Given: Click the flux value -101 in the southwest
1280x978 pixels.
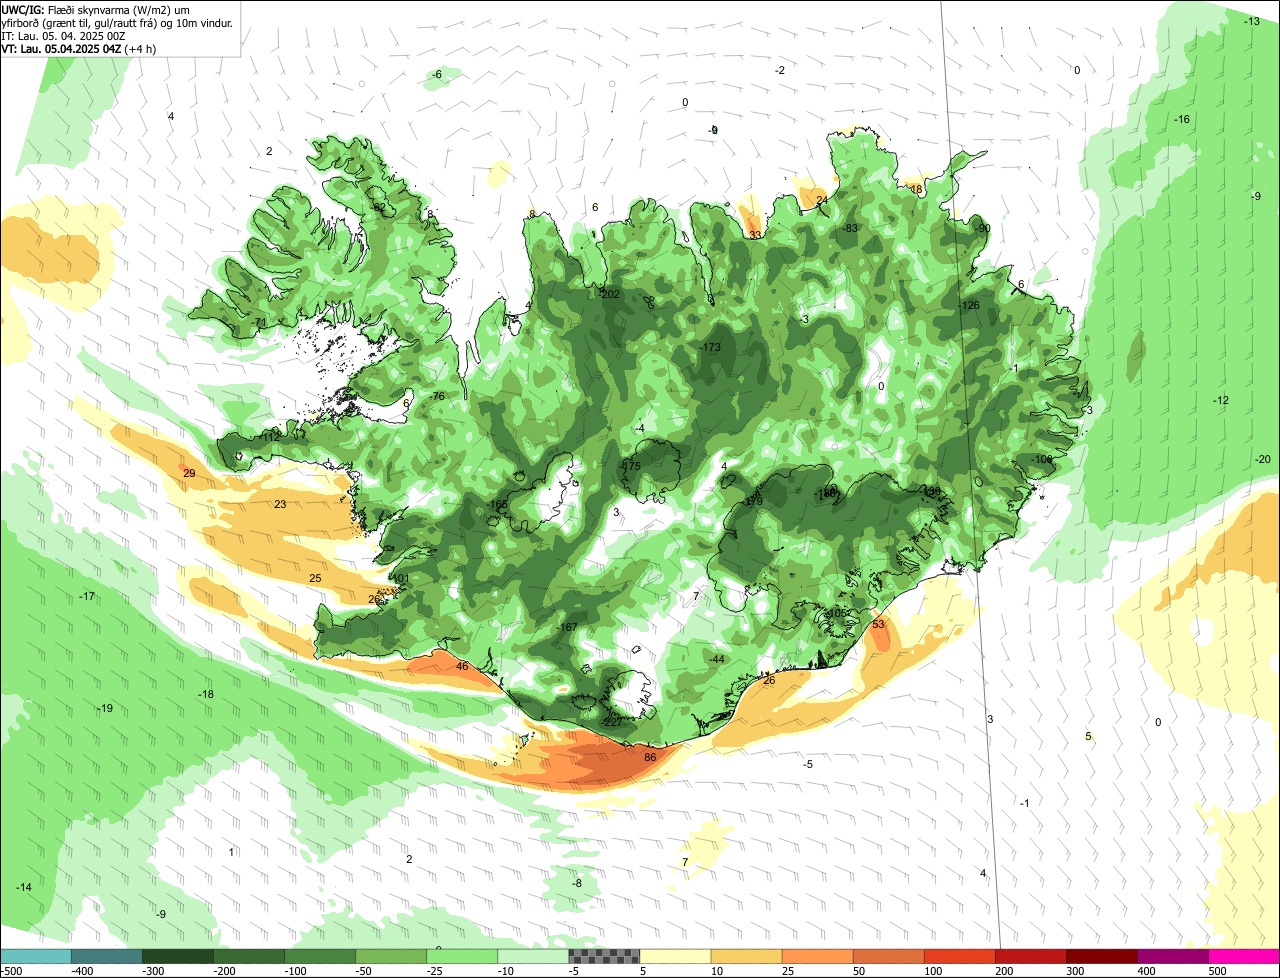Looking at the screenshot, I should click(x=400, y=578).
